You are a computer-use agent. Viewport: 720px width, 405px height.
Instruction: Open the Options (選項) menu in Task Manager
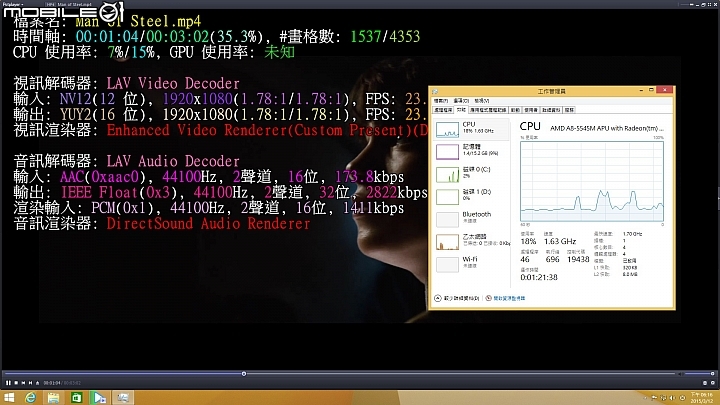461,101
